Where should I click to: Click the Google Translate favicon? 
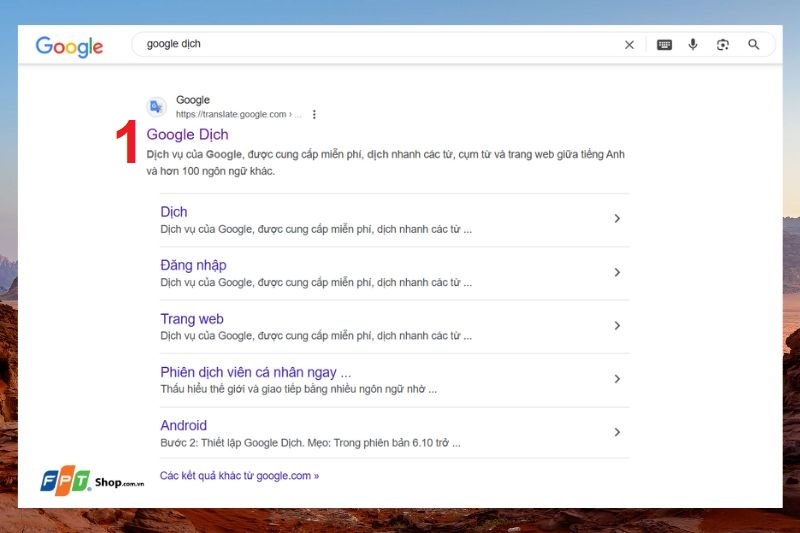click(156, 107)
